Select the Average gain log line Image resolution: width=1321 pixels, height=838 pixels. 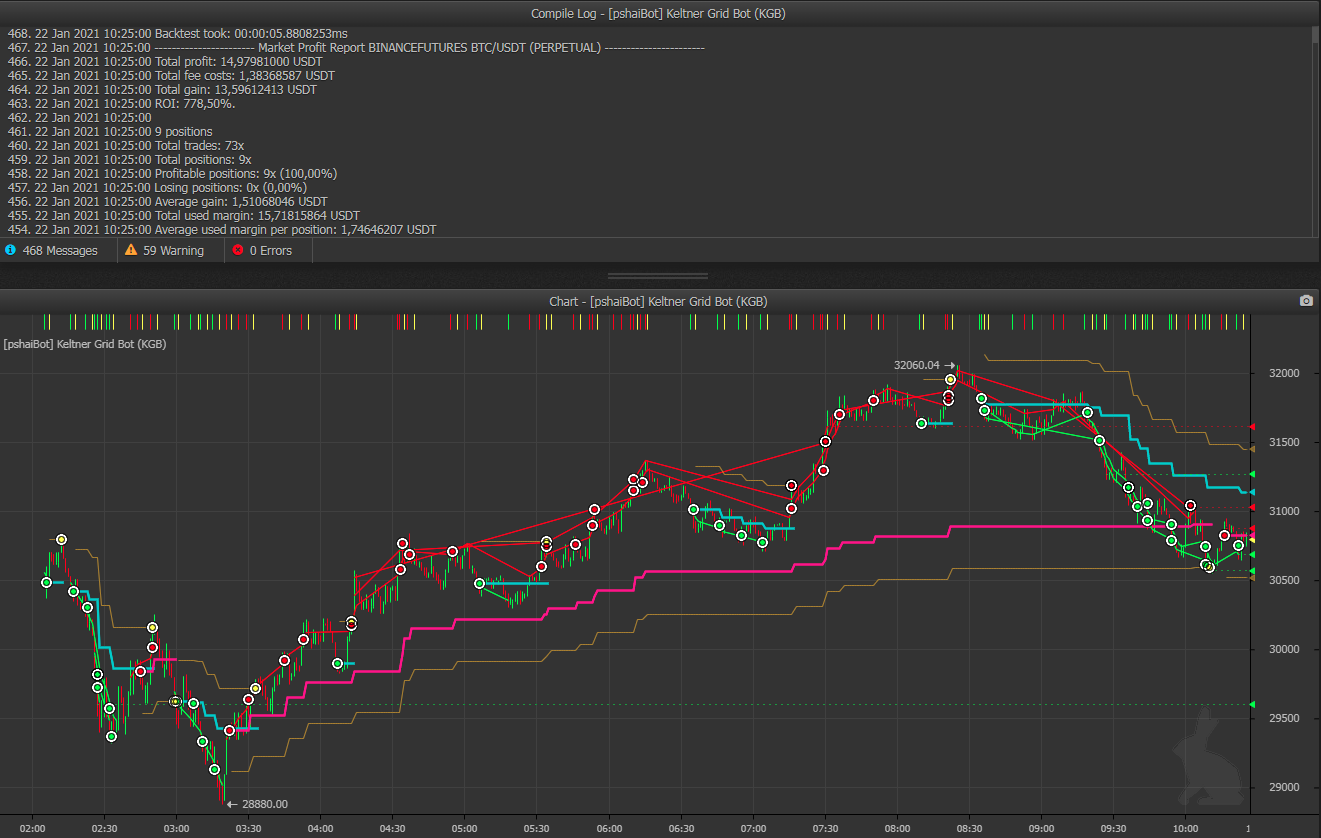coord(167,201)
